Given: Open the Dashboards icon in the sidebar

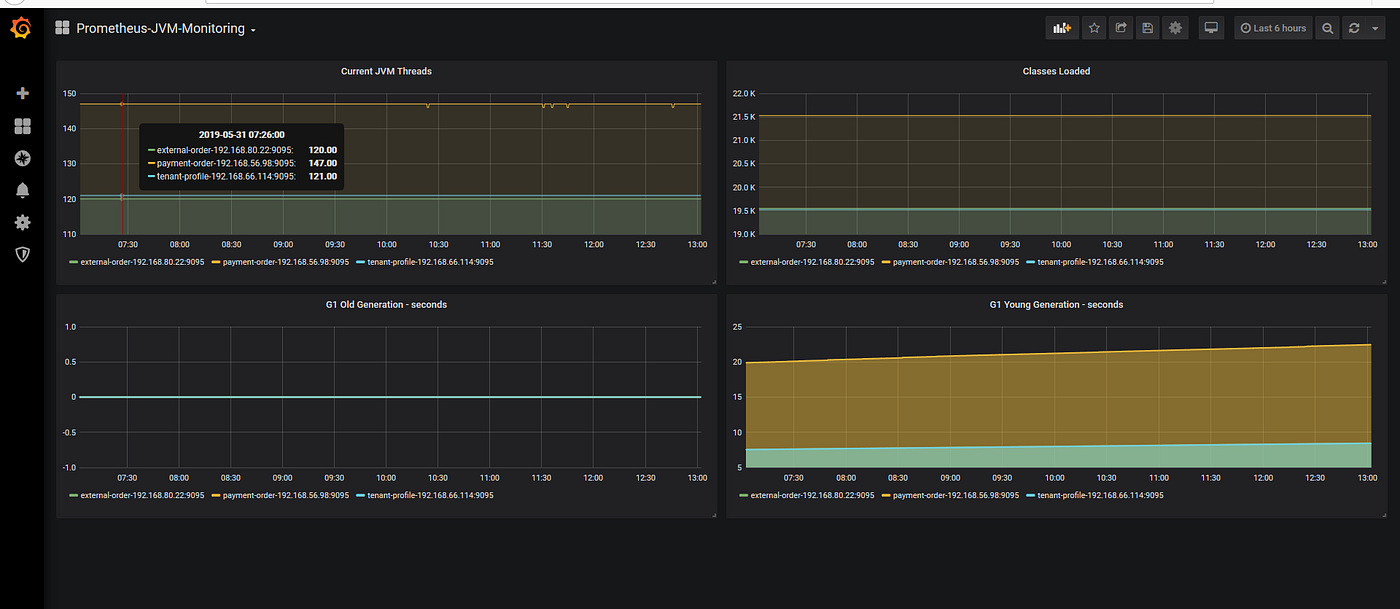Looking at the screenshot, I should click(x=22, y=126).
